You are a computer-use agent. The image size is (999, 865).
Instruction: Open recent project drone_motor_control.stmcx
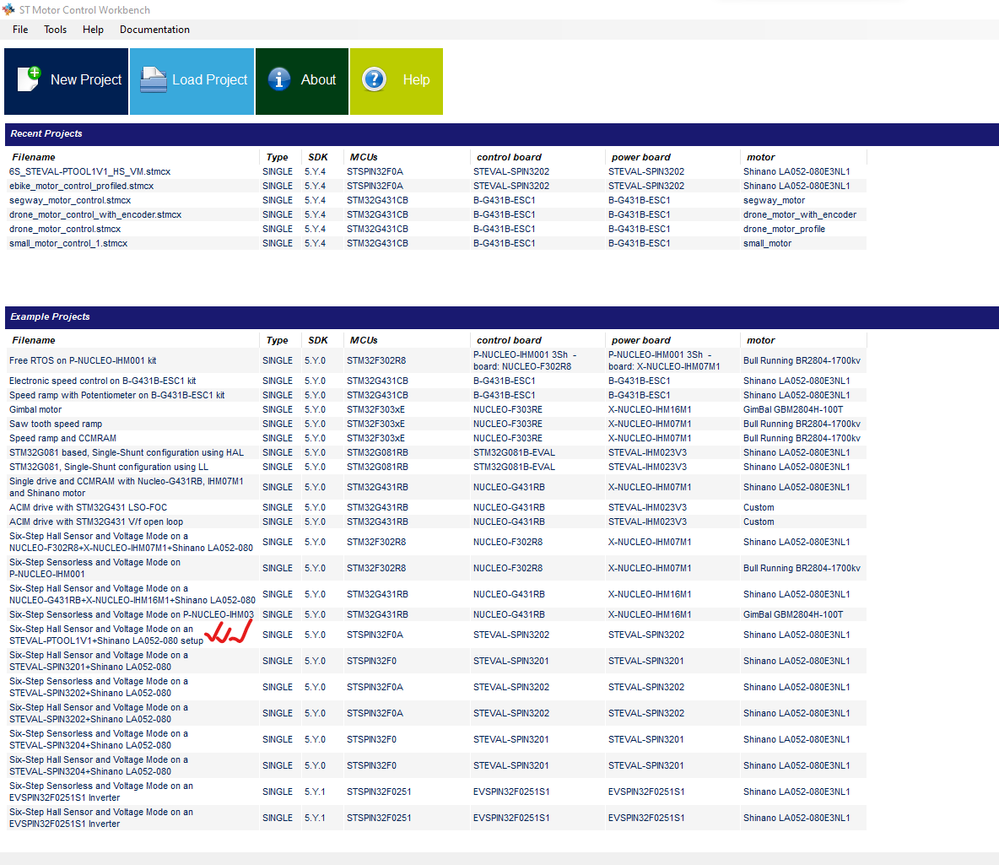click(x=65, y=229)
